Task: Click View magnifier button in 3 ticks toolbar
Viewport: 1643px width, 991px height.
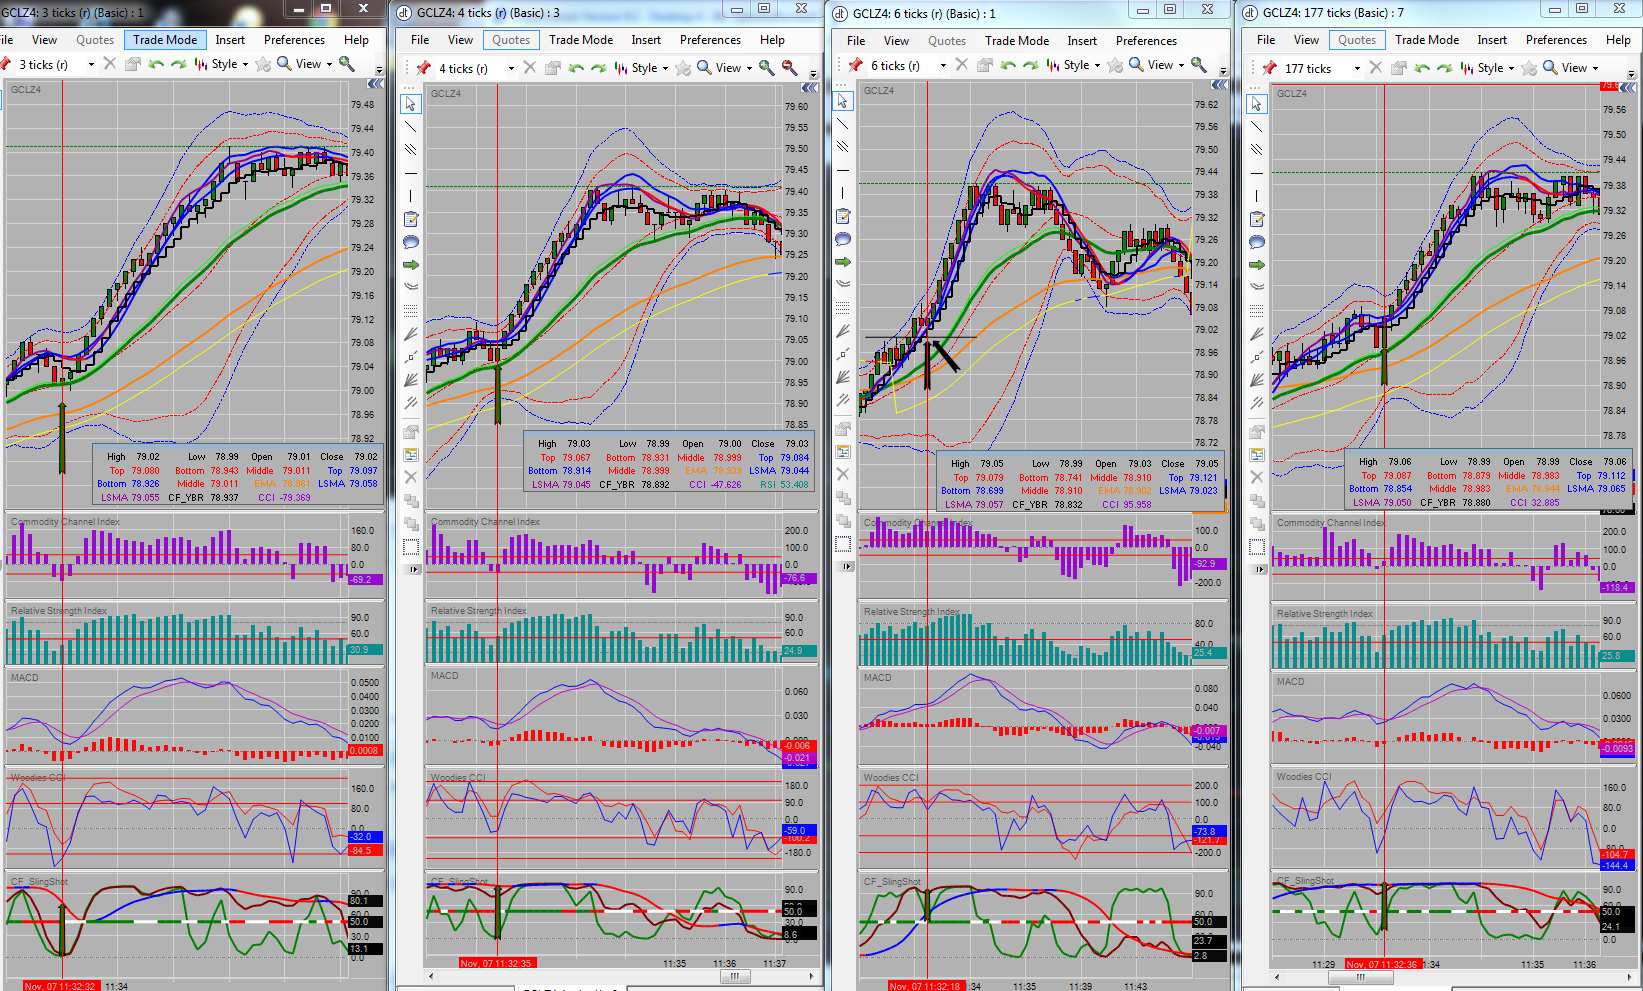Action: point(299,64)
